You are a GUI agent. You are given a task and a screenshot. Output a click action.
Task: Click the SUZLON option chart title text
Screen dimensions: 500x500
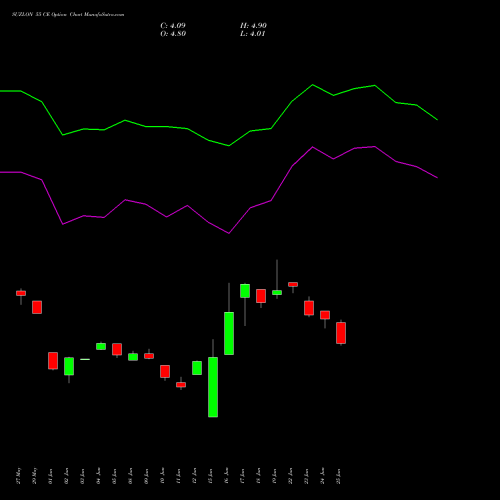(68, 15)
